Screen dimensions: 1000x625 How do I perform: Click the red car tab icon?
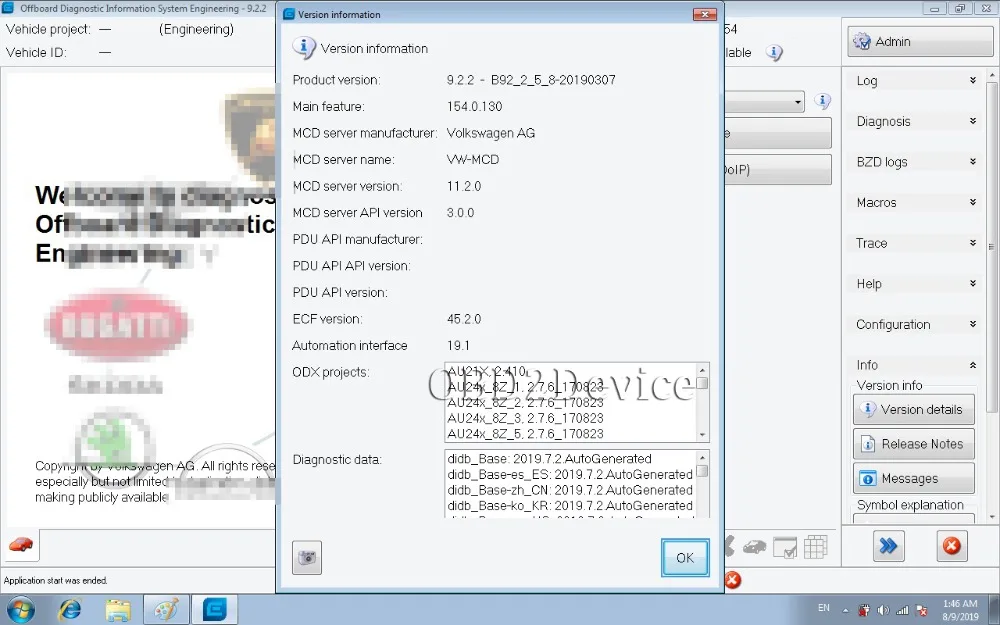(20, 545)
